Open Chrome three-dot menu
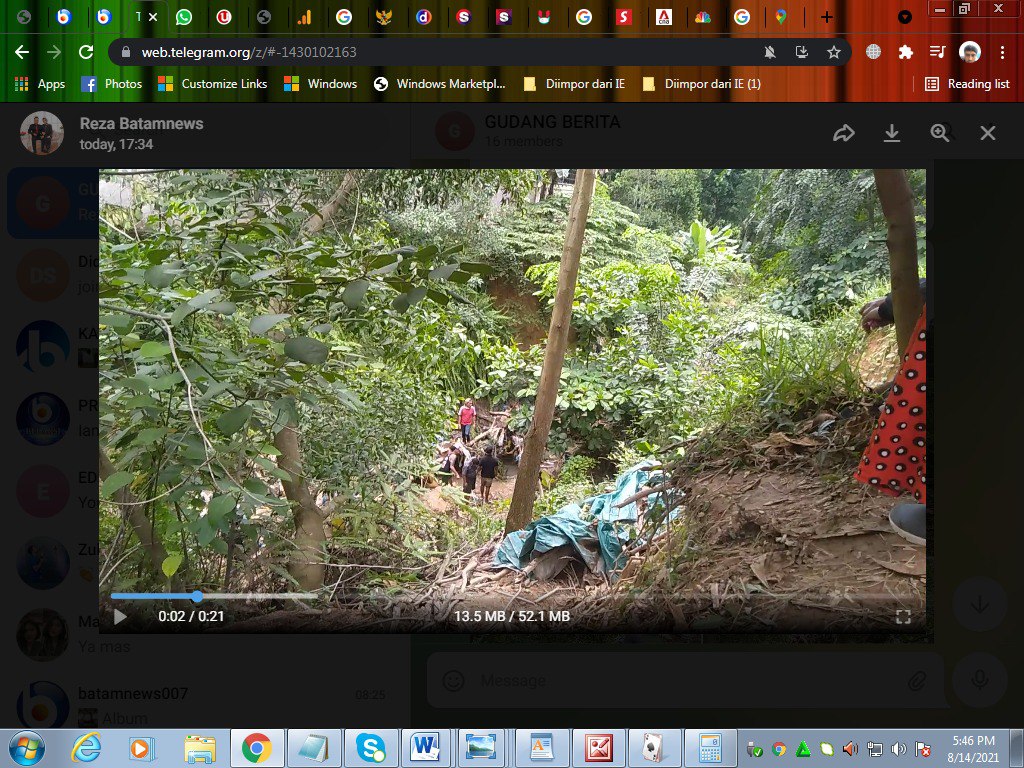Screen dimensions: 1024x768 [1002, 52]
